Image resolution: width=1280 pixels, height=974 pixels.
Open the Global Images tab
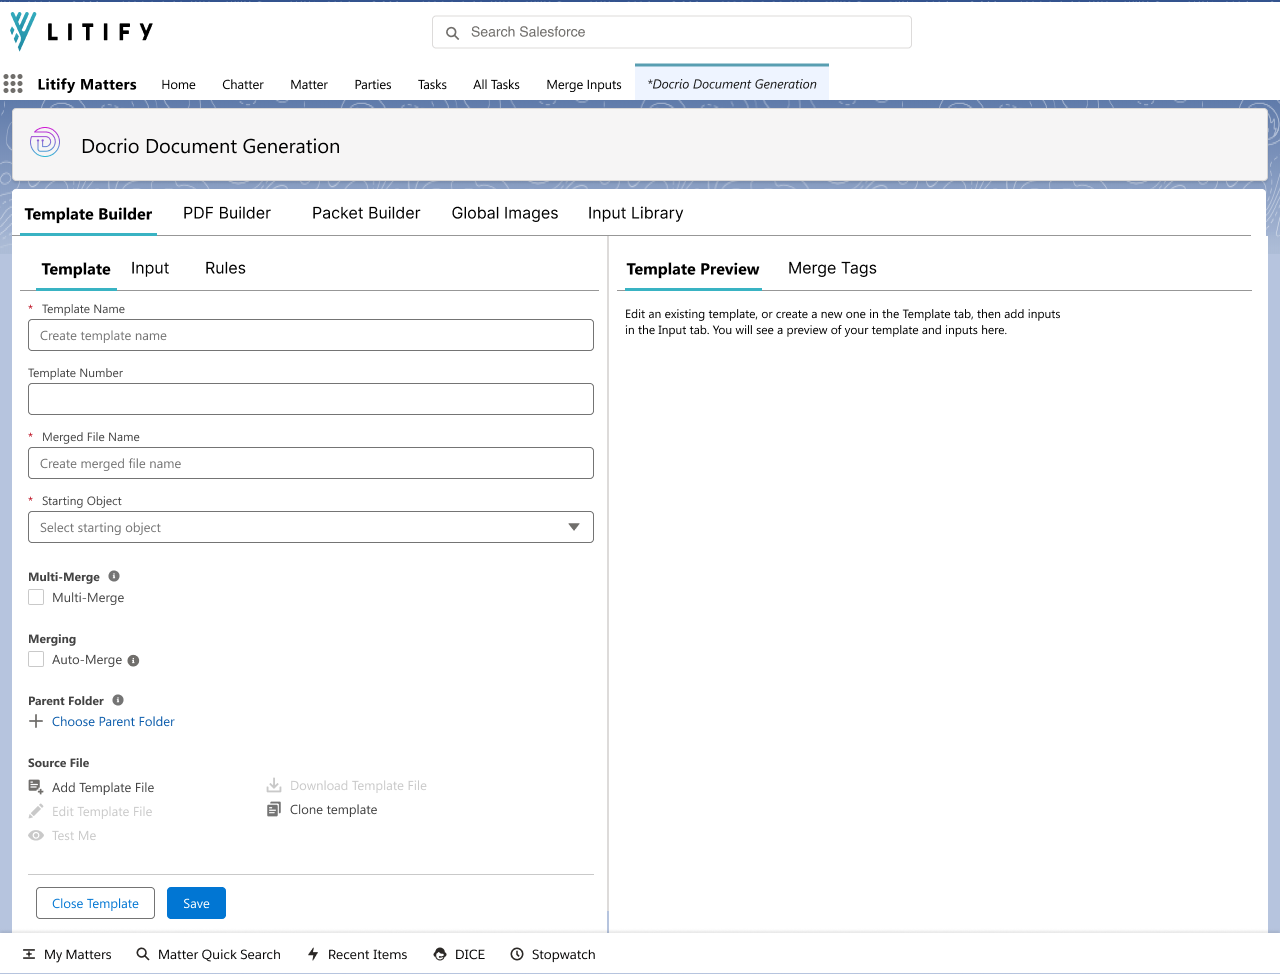pos(505,213)
